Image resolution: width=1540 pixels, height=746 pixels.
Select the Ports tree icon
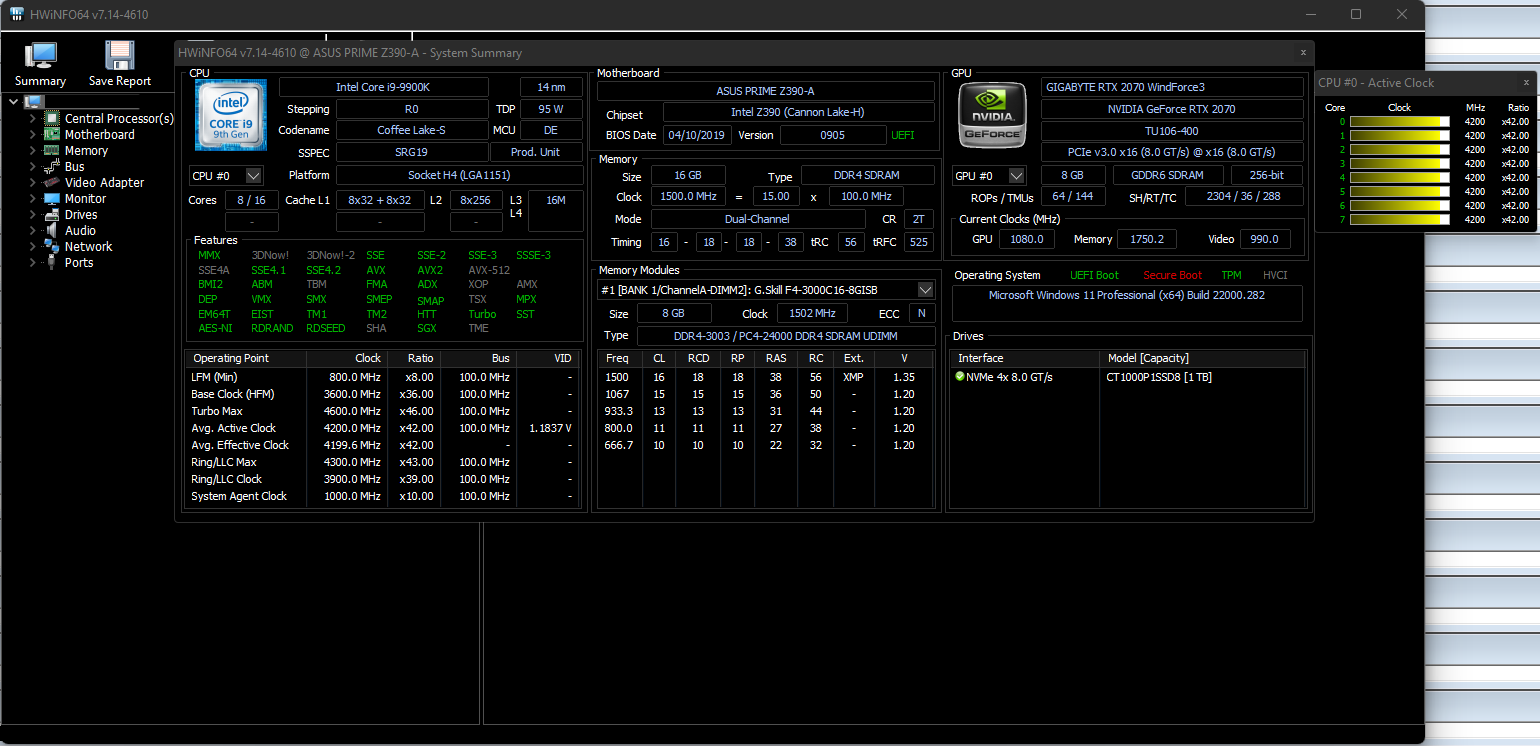[51, 262]
